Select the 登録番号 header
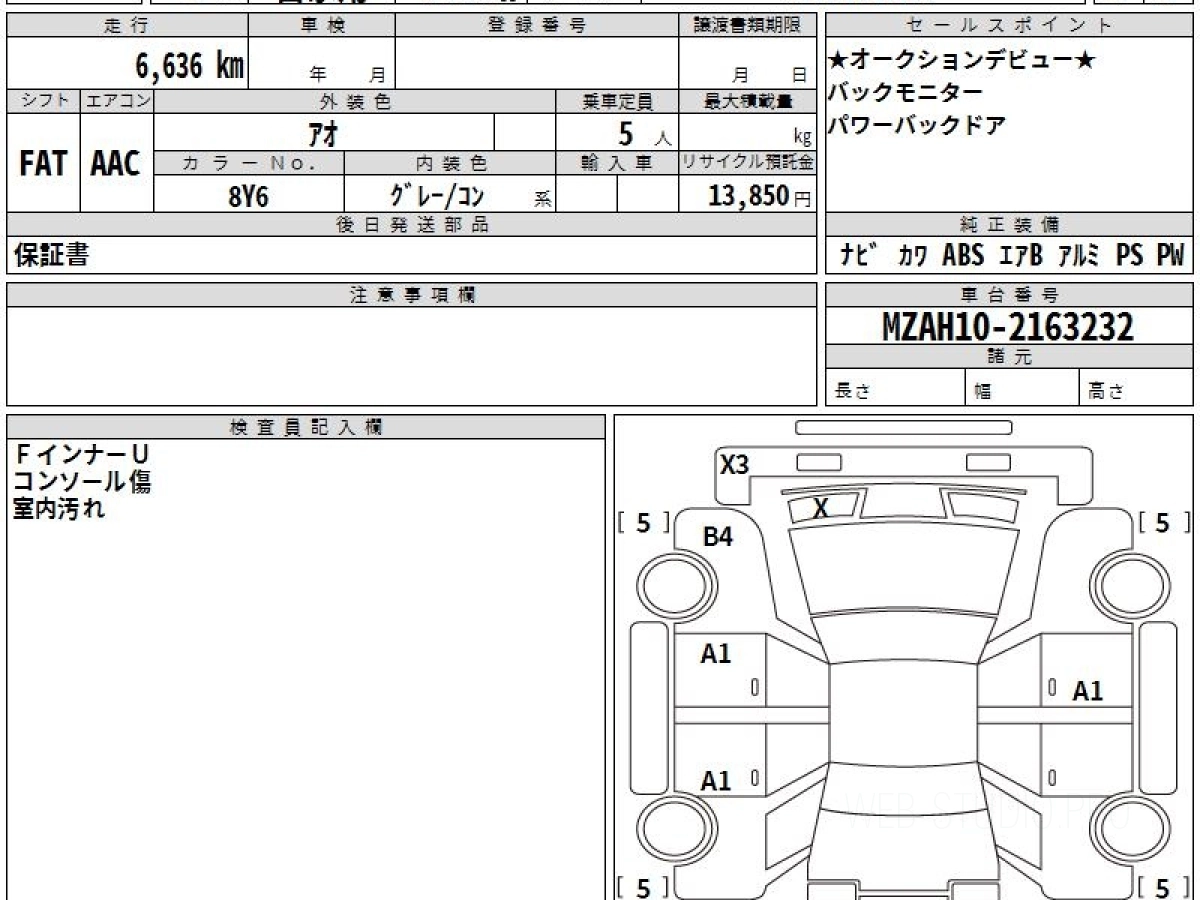This screenshot has width=1200, height=900. pyautogui.click(x=537, y=26)
